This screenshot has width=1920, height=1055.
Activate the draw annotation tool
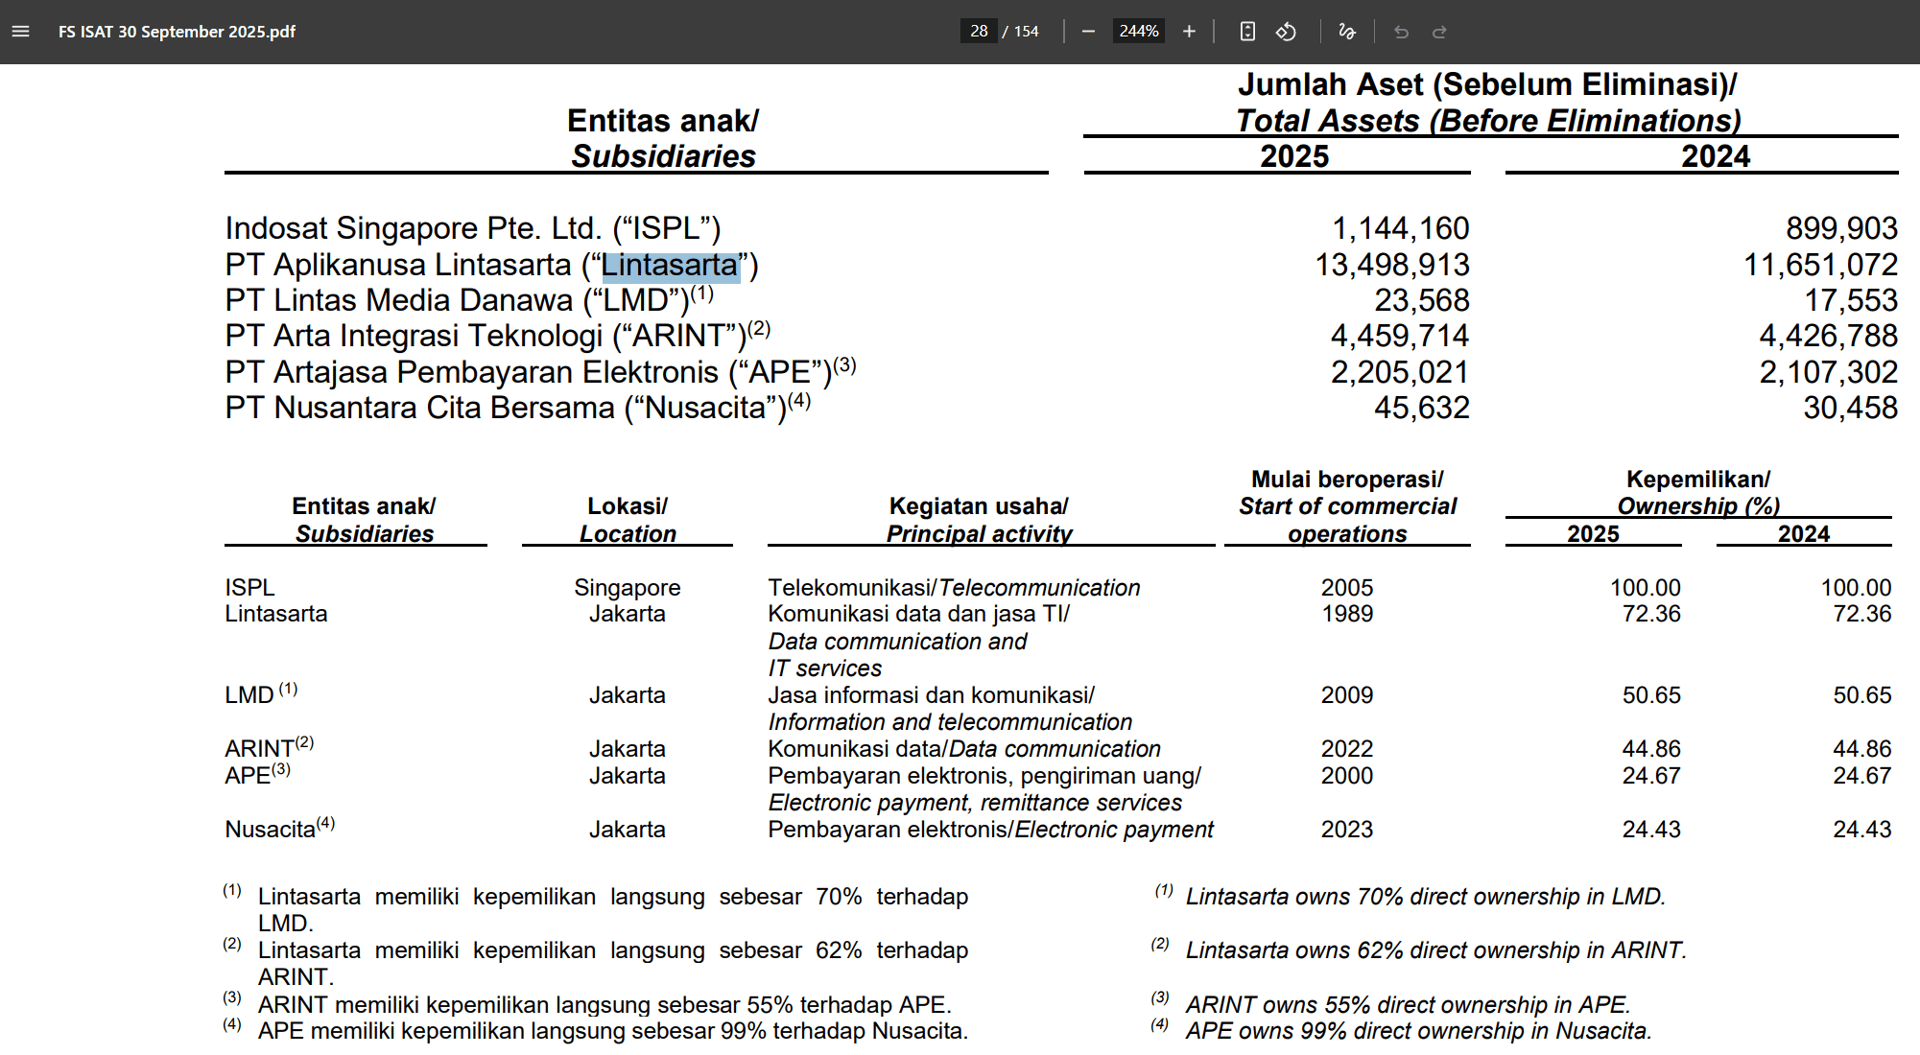(1347, 31)
